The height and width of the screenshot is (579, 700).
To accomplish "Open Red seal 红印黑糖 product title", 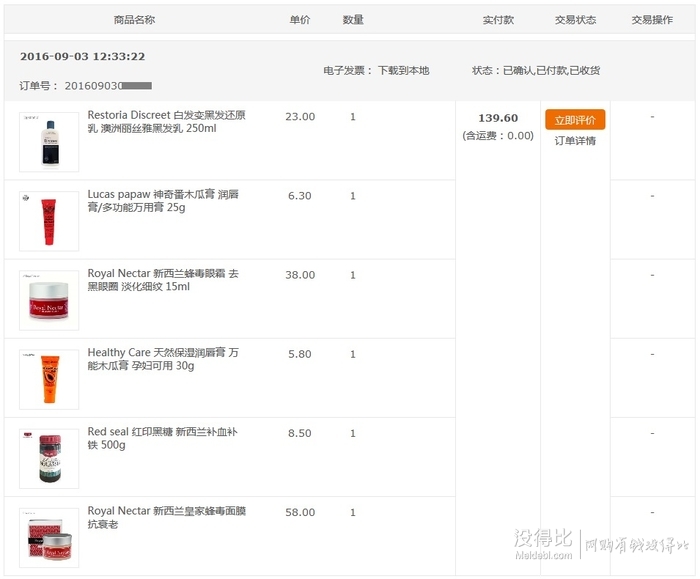I will [162, 438].
